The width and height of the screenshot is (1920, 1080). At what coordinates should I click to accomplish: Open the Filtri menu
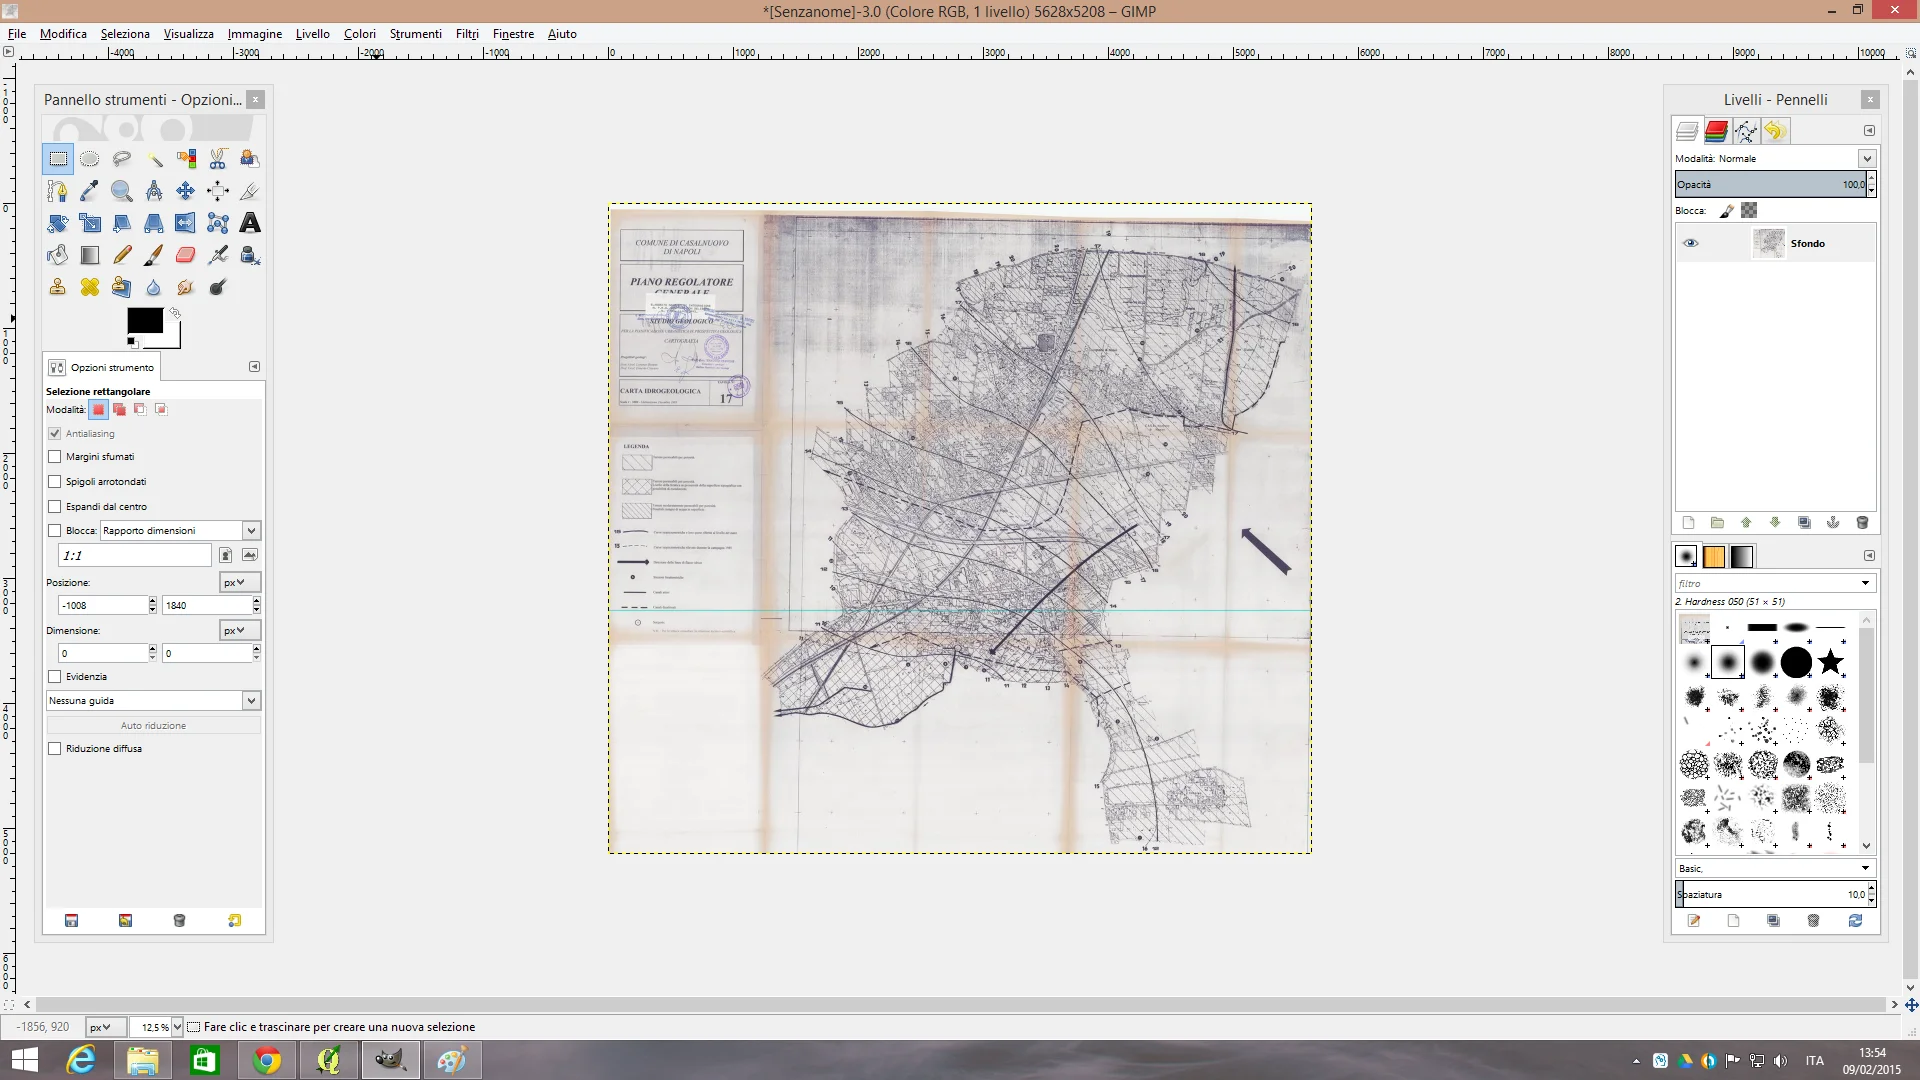[x=467, y=34]
